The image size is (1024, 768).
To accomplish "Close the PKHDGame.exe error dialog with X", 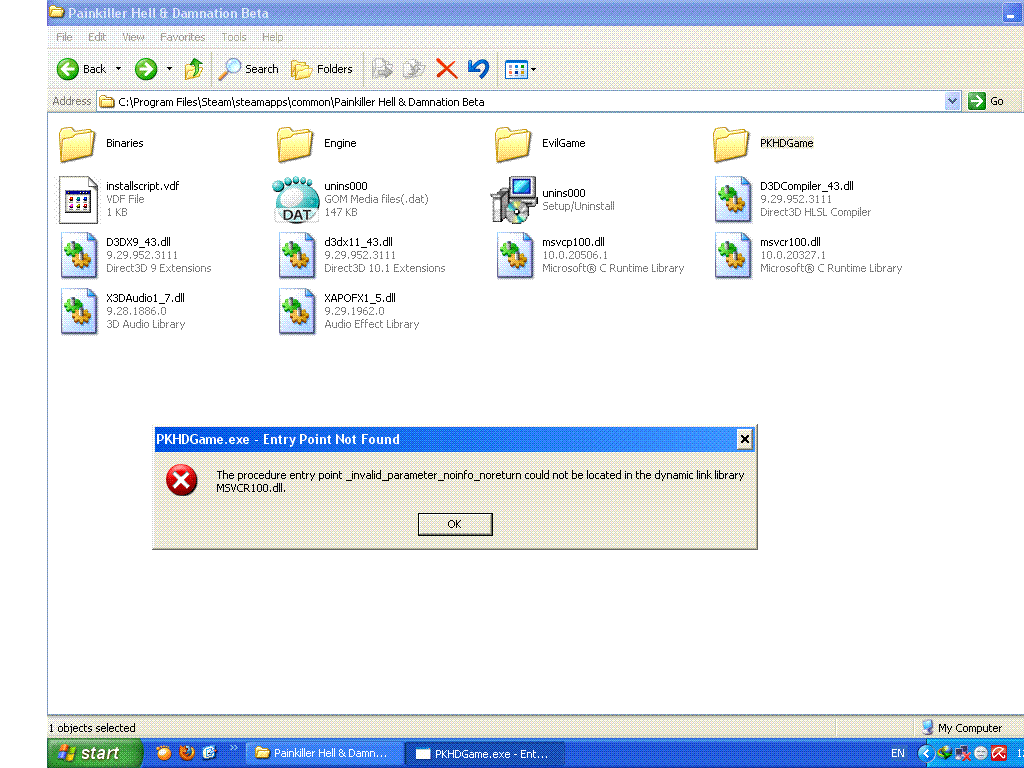I will [x=744, y=439].
